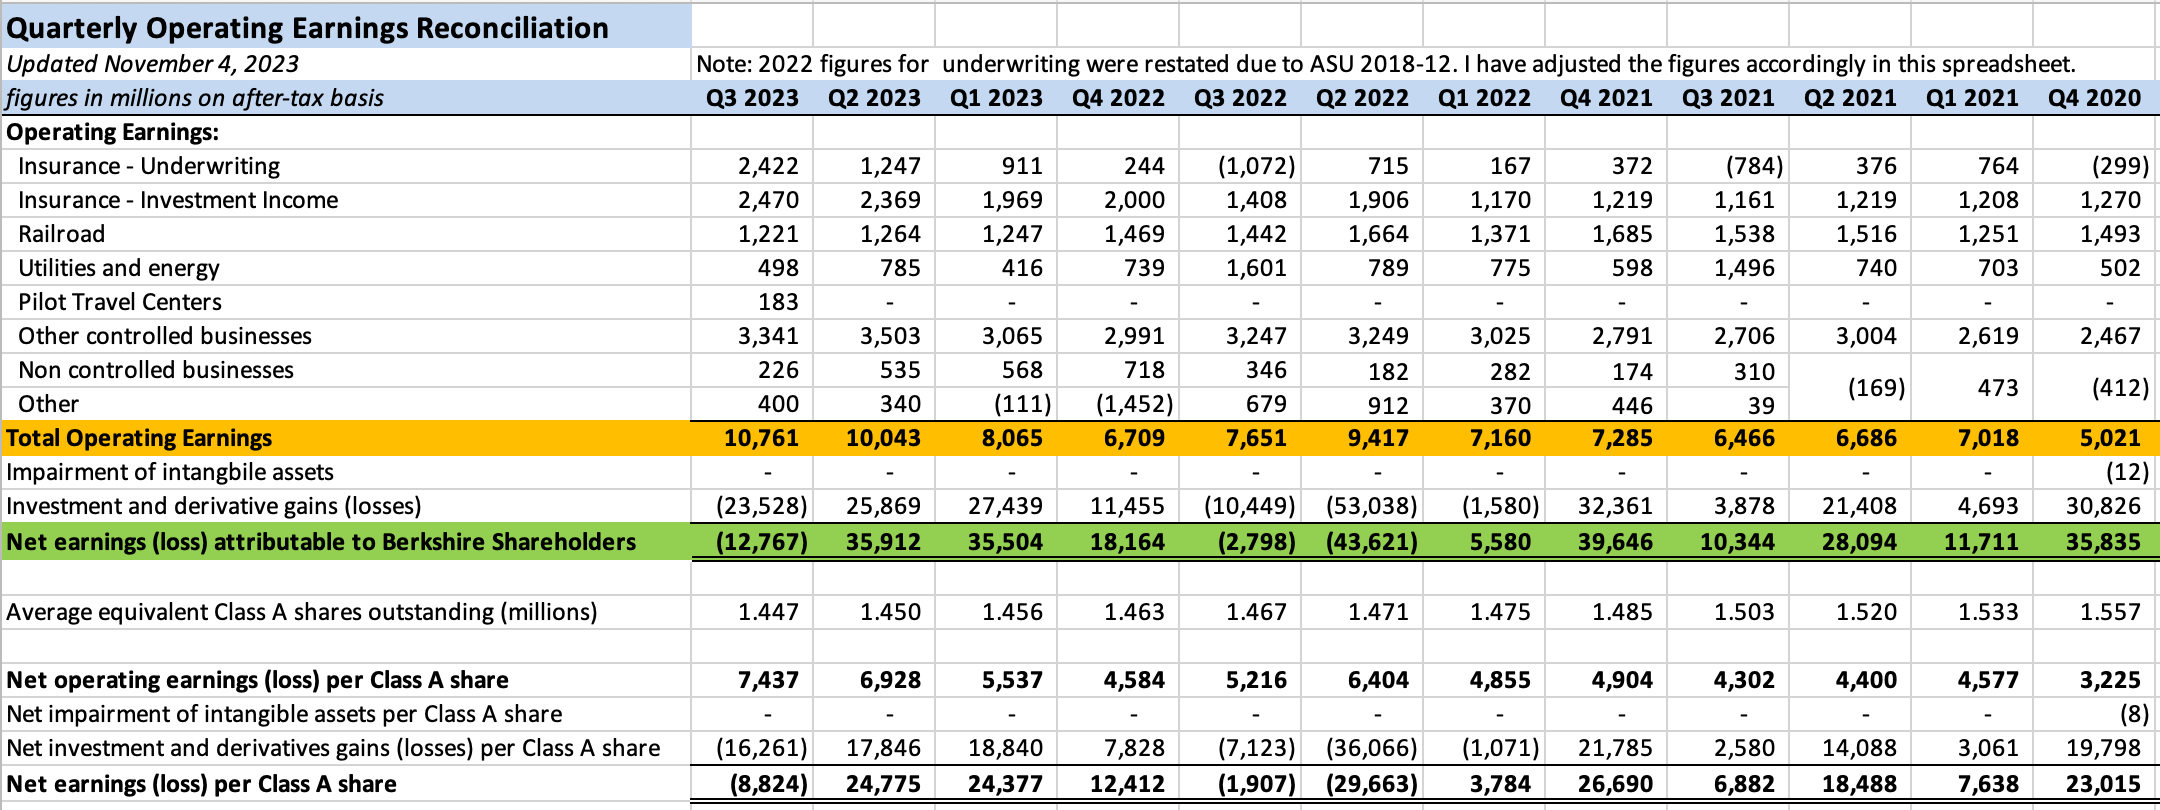This screenshot has height=810, width=2160.
Task: Click Q3 2023 Insurance Underwriting value 2,422
Action: pos(768,166)
